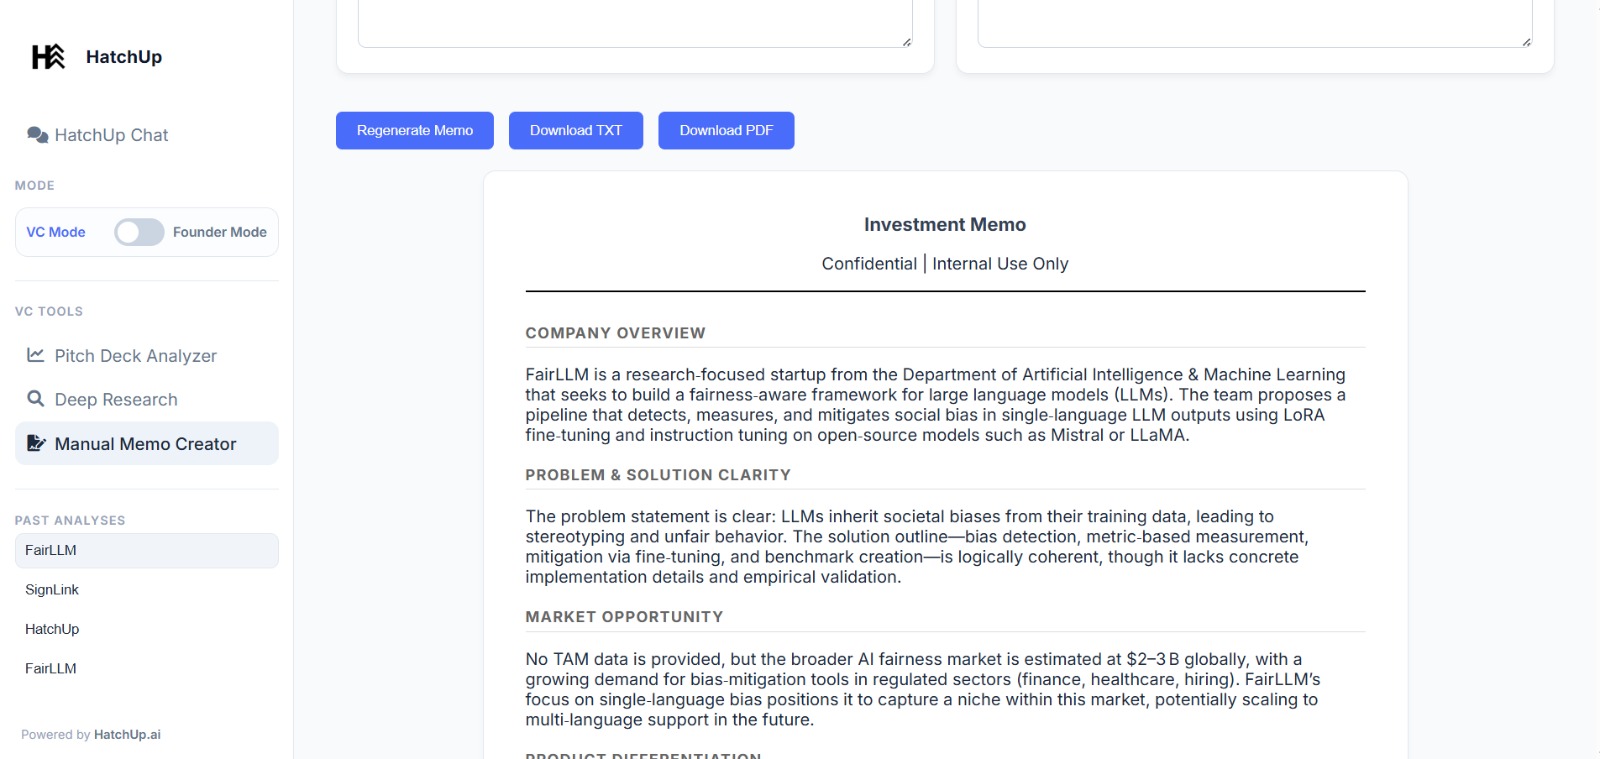Click the left text area's resize handle
This screenshot has width=1600, height=759.
907,42
